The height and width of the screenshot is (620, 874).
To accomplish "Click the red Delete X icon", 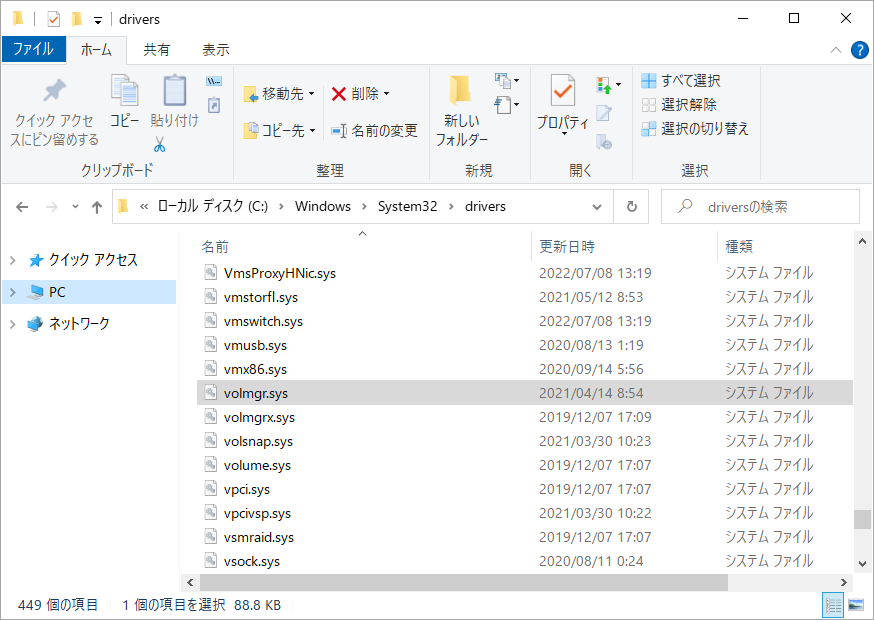I will tap(338, 94).
